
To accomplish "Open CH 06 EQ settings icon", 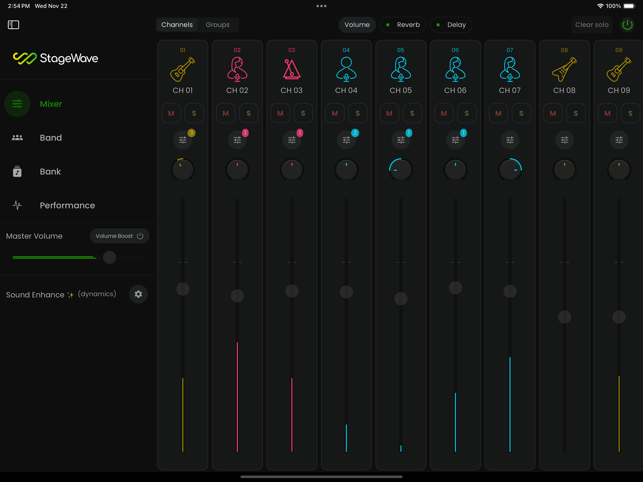I will point(455,140).
